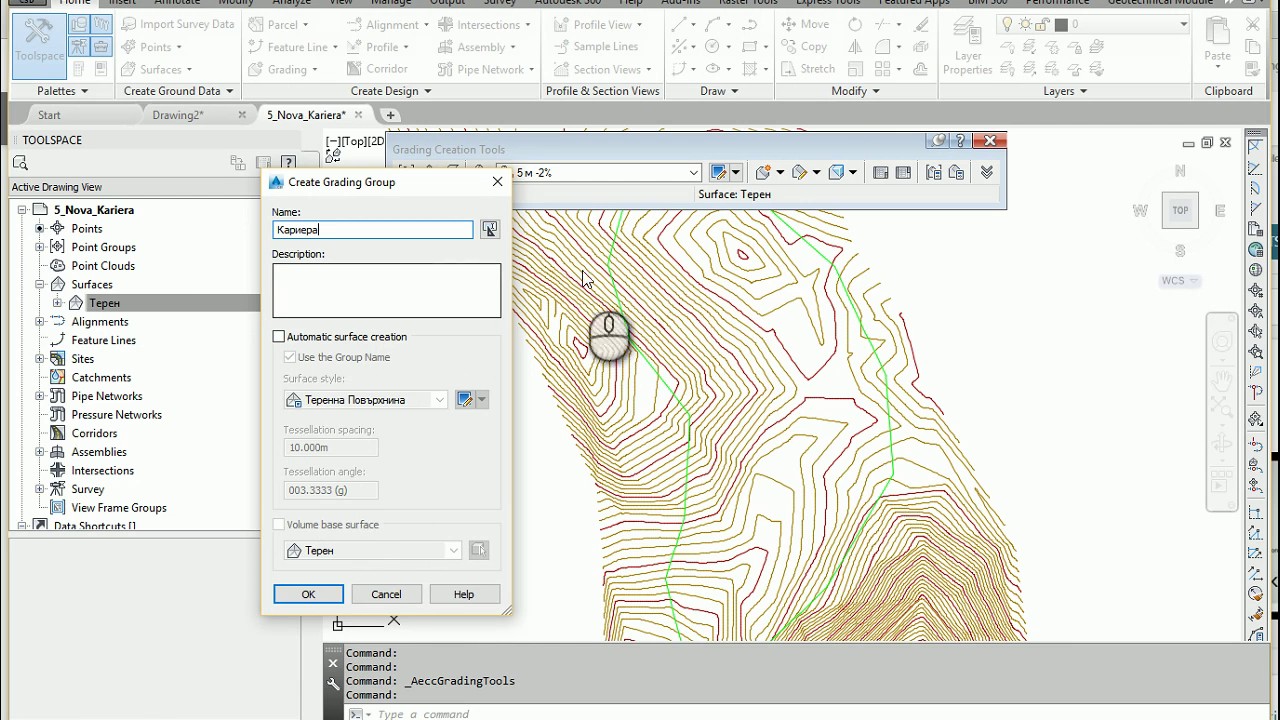The height and width of the screenshot is (720, 1280).
Task: Click the Tessellation spacing field
Action: 331,448
